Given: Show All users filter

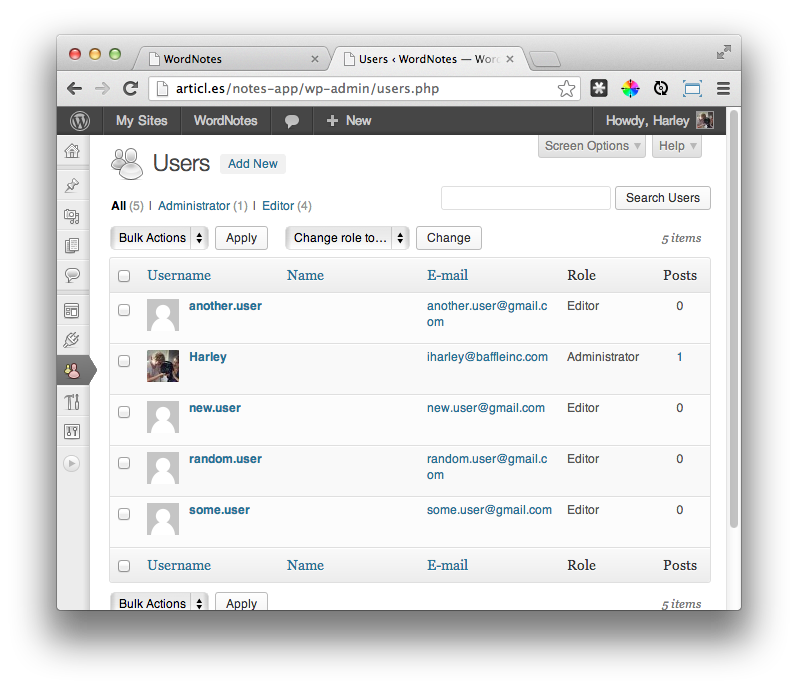Looking at the screenshot, I should [x=119, y=206].
